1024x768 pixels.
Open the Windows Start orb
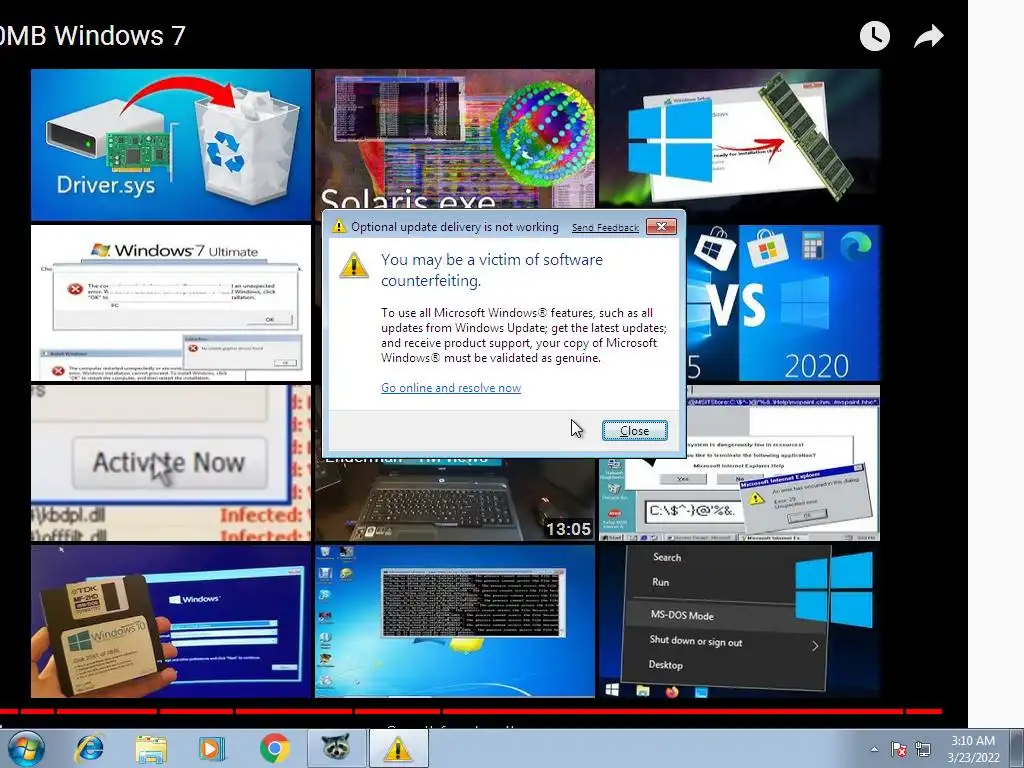pos(26,748)
